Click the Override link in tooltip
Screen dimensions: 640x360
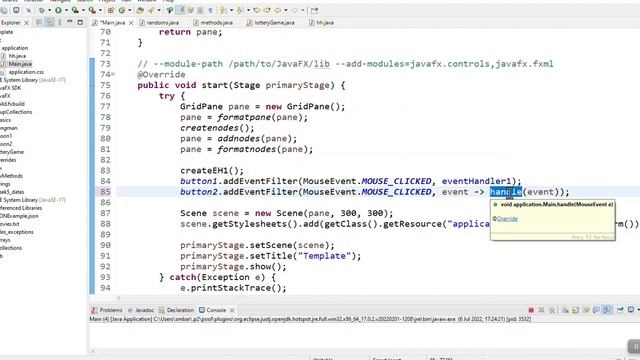coord(507,219)
